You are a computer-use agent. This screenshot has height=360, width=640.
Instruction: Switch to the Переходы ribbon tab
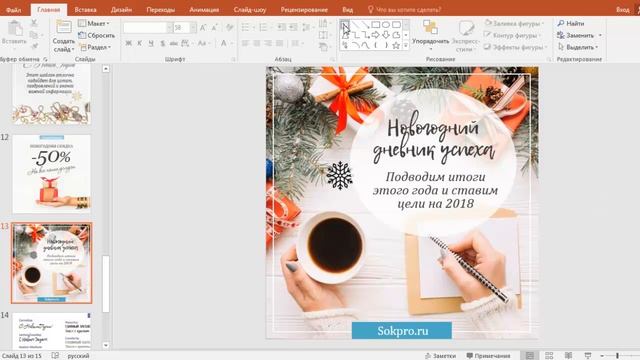(x=161, y=9)
